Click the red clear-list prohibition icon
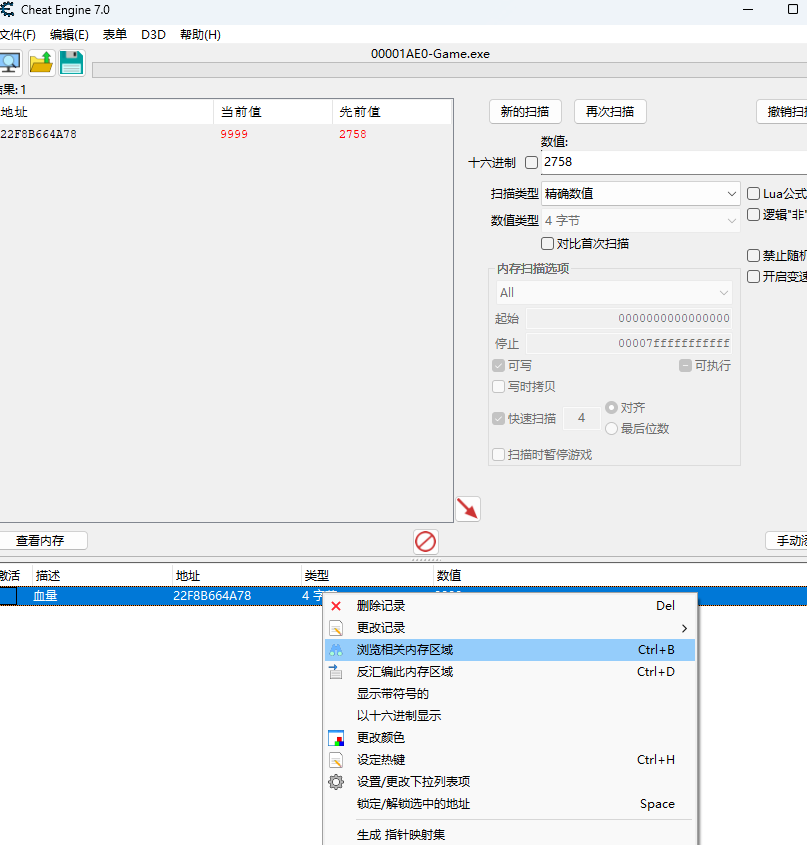Screen dimensions: 807x845 [x=425, y=542]
